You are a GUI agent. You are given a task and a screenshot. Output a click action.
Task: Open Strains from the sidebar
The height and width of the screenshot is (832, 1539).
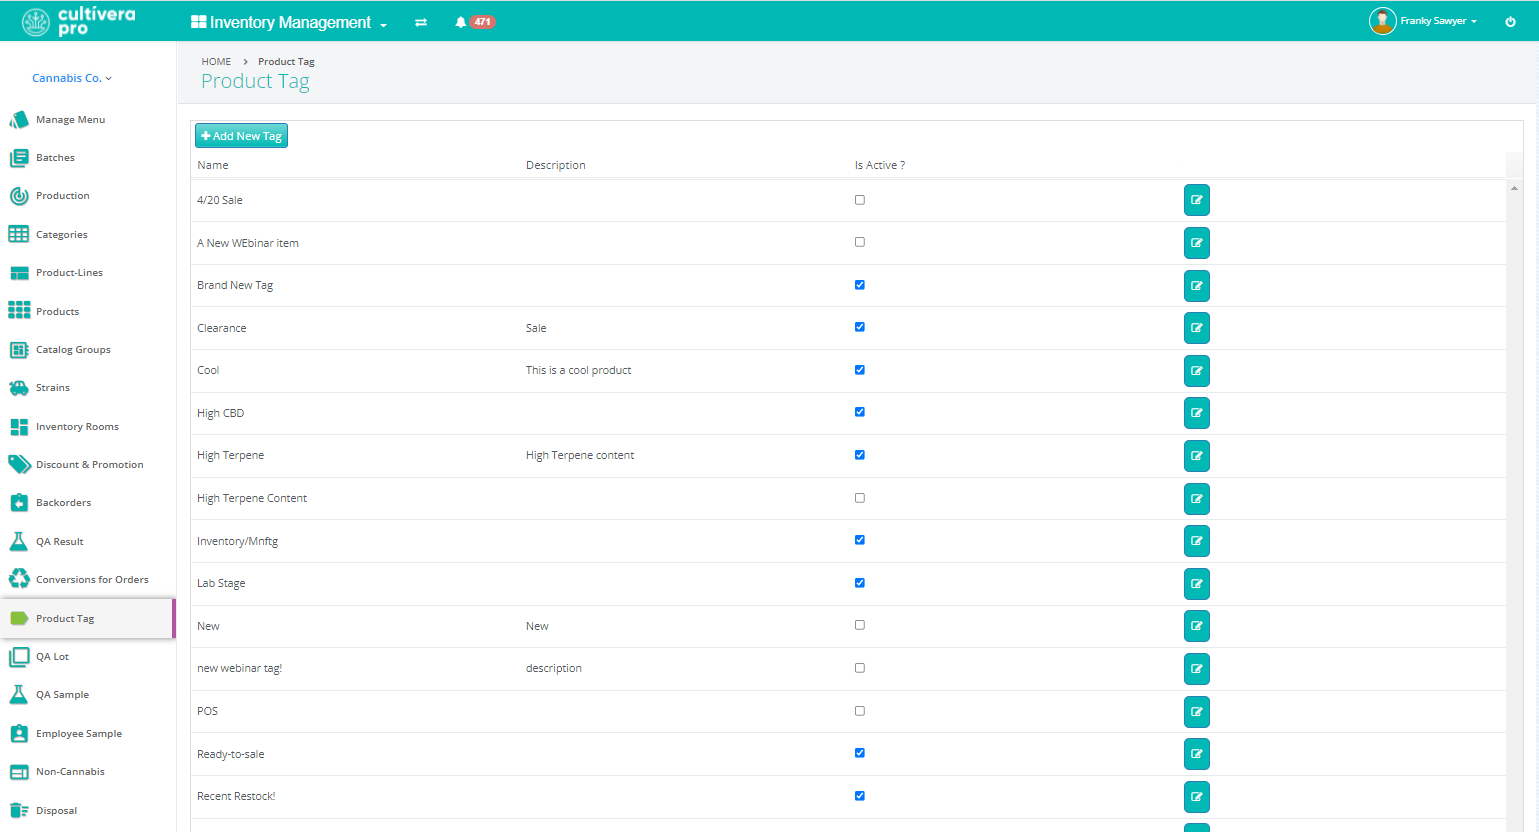52,388
